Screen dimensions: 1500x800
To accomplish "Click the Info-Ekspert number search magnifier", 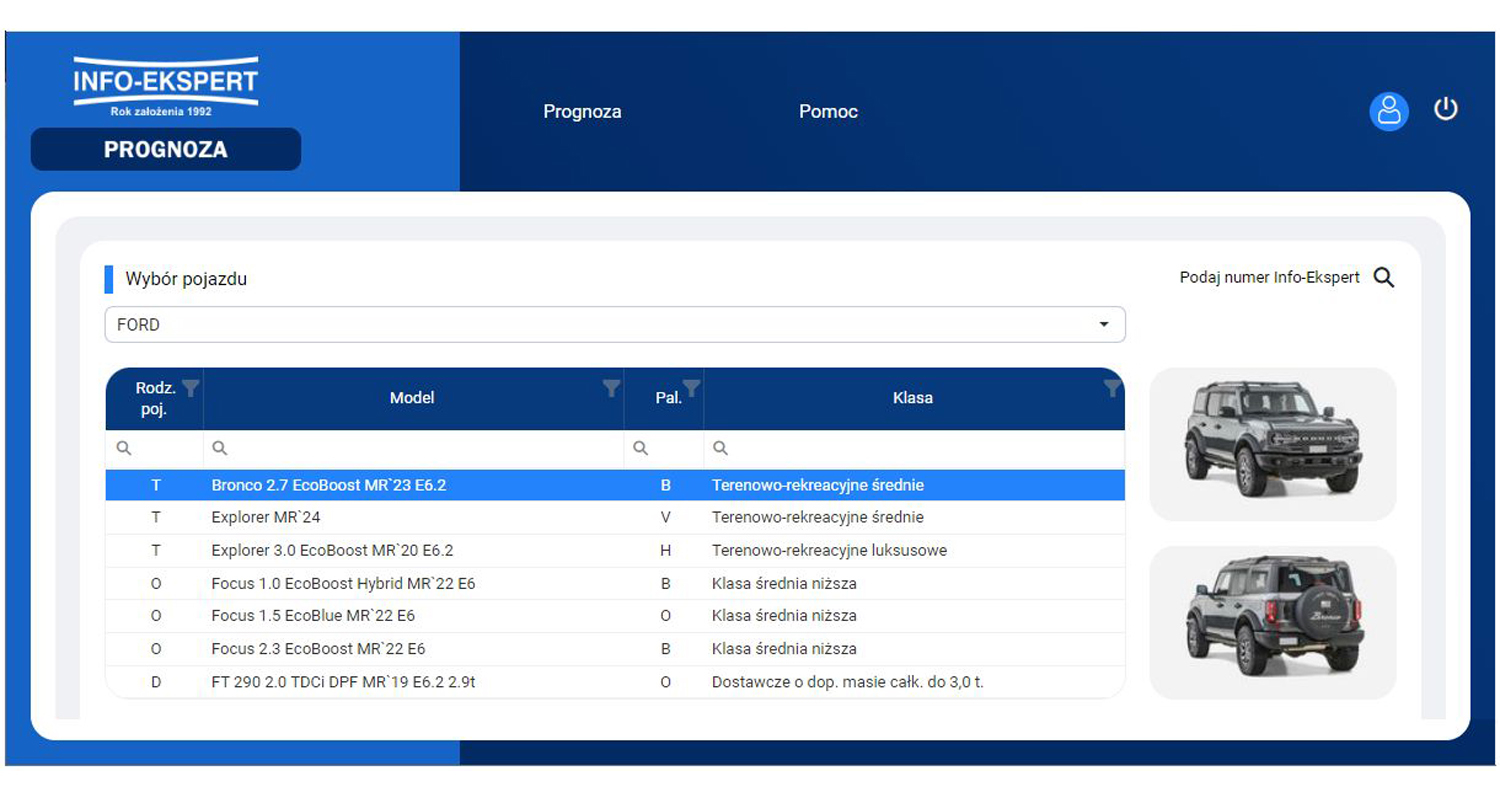I will [x=1384, y=278].
